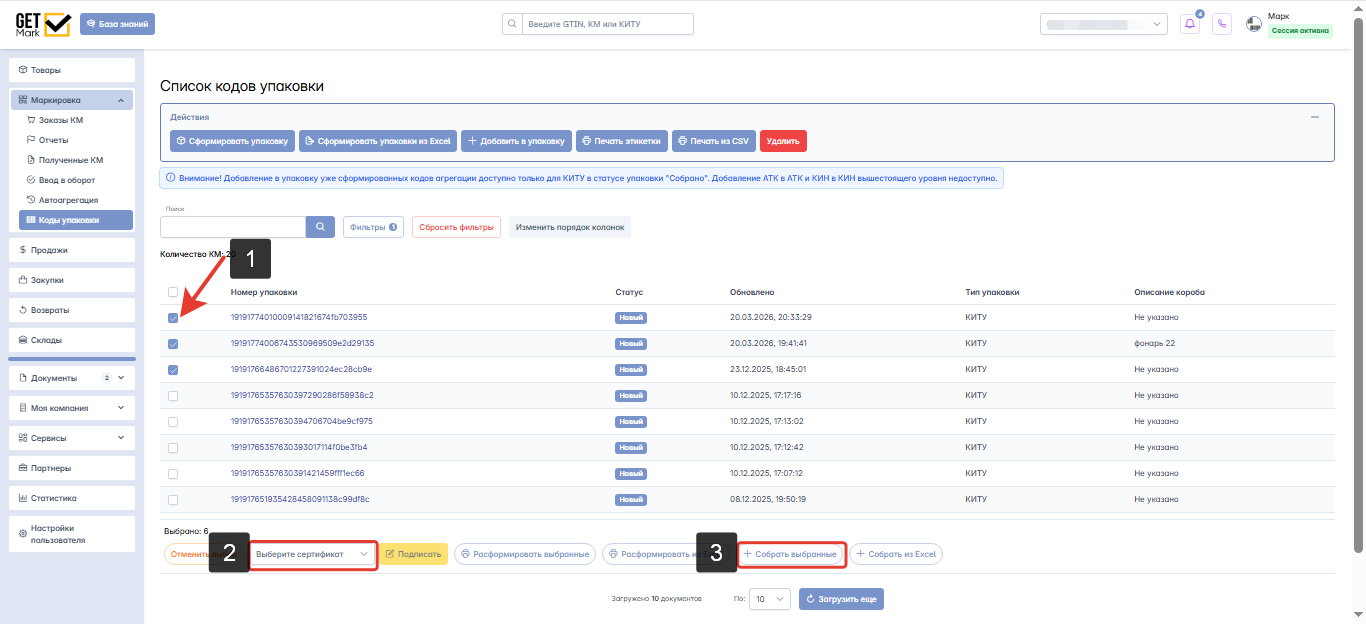The width and height of the screenshot is (1366, 624).
Task: Click the vertical page scrollbar
Action: 1358,280
